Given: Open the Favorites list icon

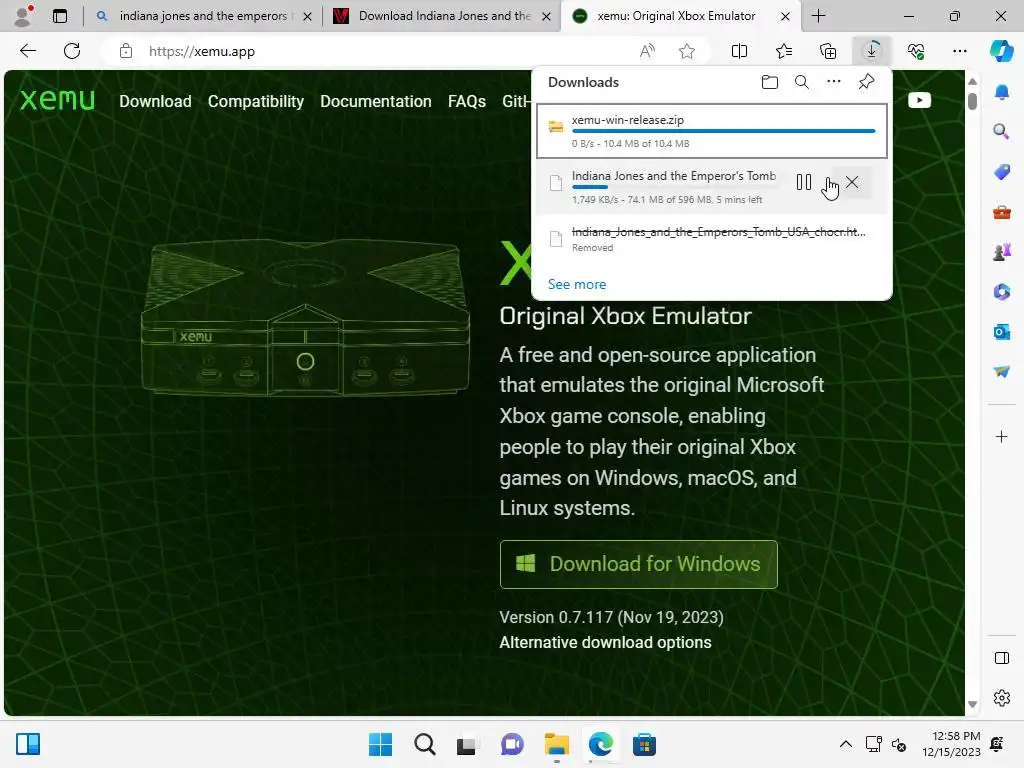Looking at the screenshot, I should coord(784,51).
